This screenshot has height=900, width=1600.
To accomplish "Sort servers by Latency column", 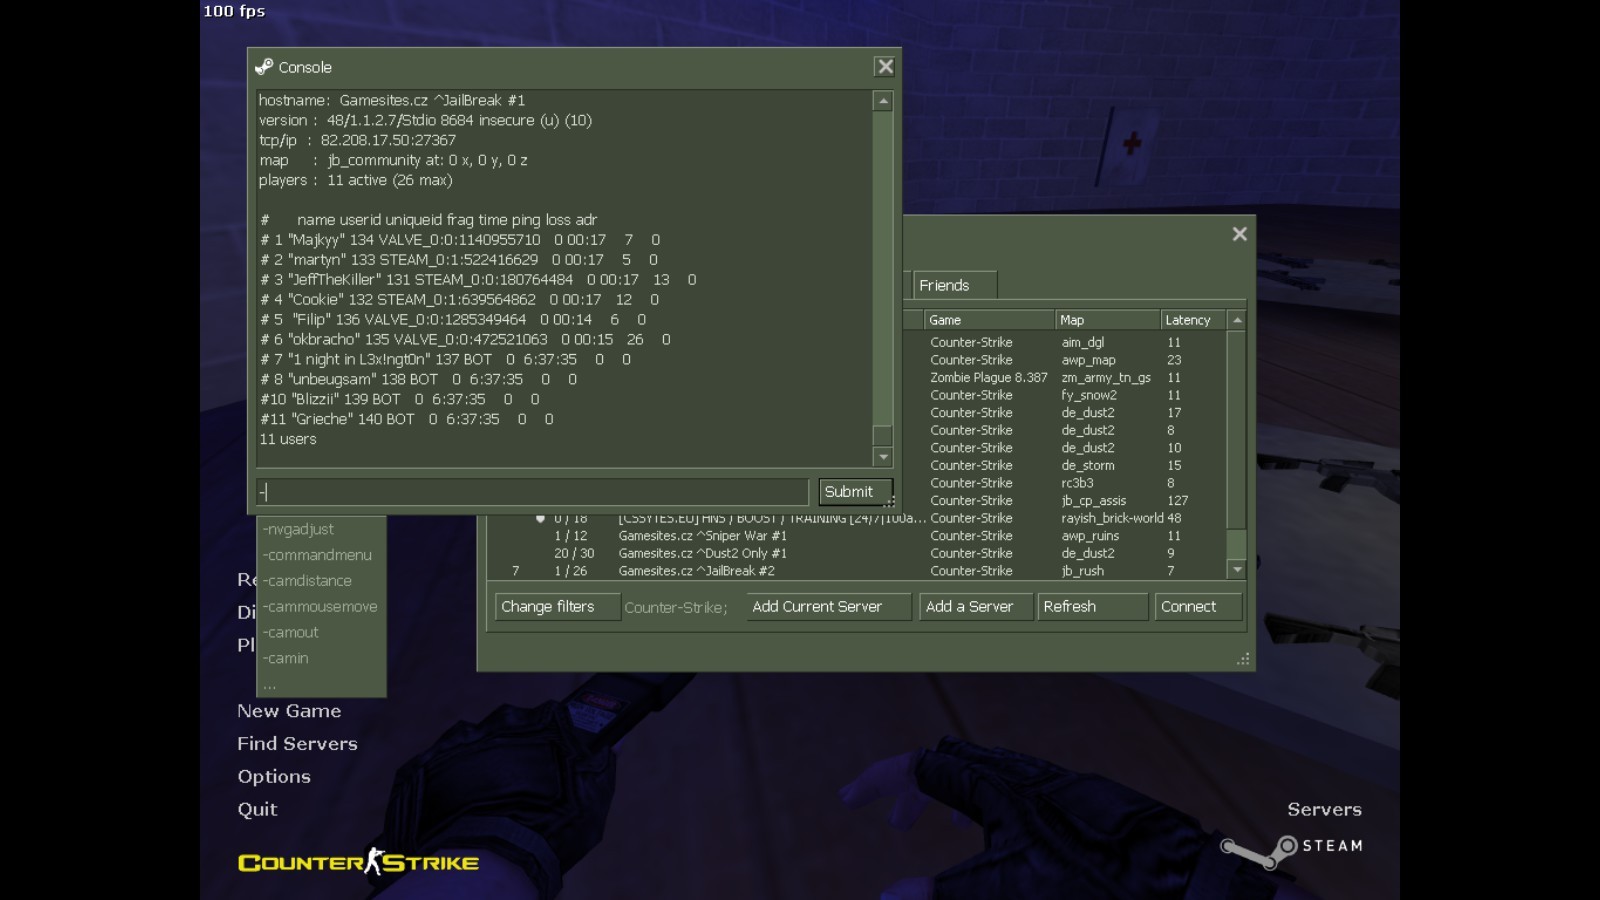I will pos(1193,320).
